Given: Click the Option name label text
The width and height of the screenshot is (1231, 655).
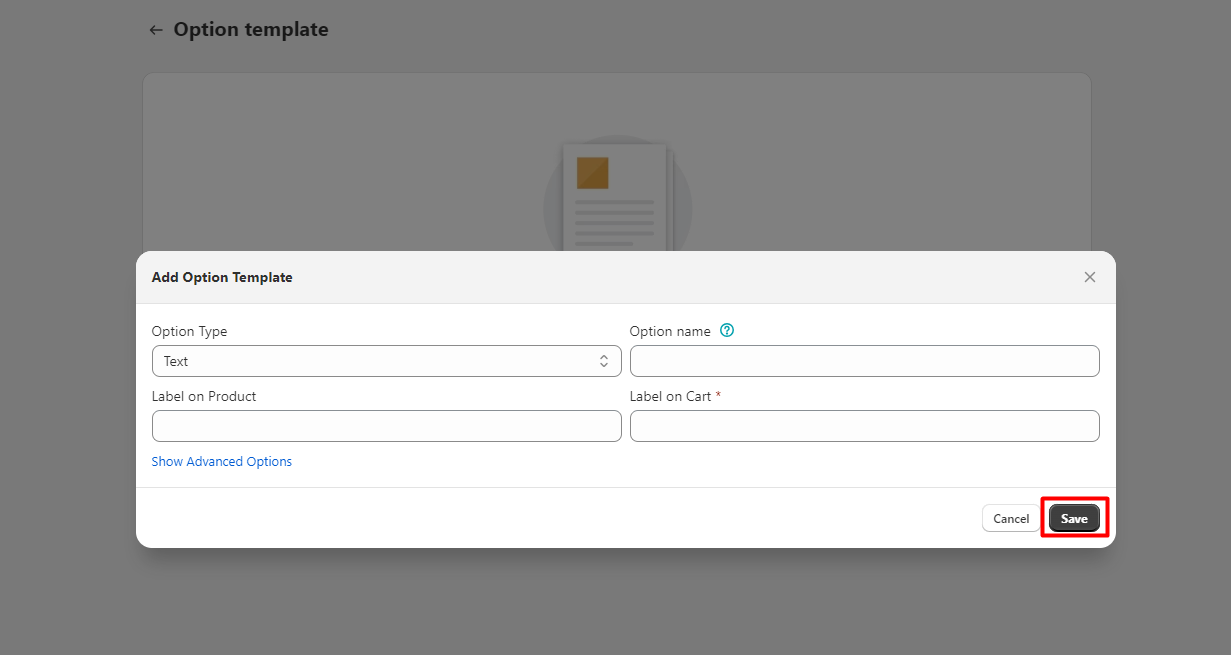Looking at the screenshot, I should (670, 331).
